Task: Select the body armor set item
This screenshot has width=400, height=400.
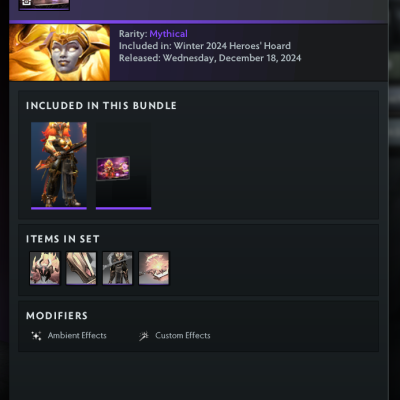Action: pyautogui.click(x=117, y=268)
